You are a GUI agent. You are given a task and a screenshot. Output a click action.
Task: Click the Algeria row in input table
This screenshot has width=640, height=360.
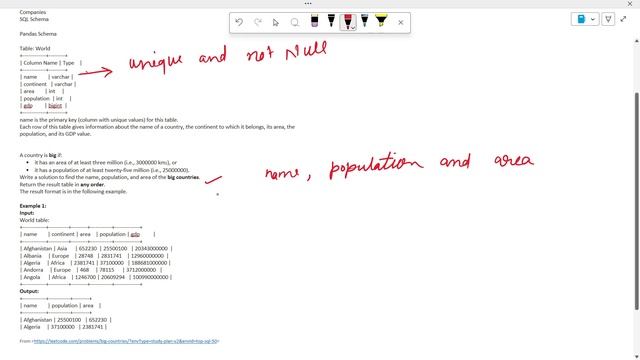point(96,263)
